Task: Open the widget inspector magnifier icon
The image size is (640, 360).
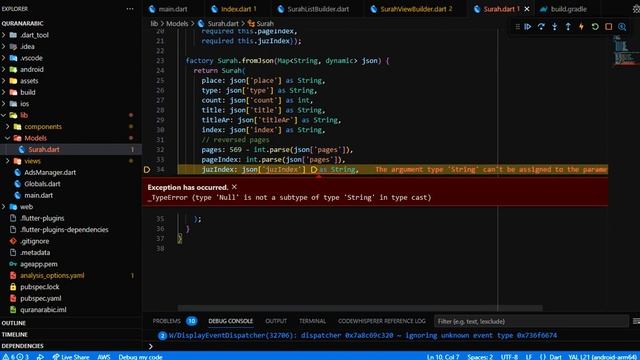Action: point(622,27)
